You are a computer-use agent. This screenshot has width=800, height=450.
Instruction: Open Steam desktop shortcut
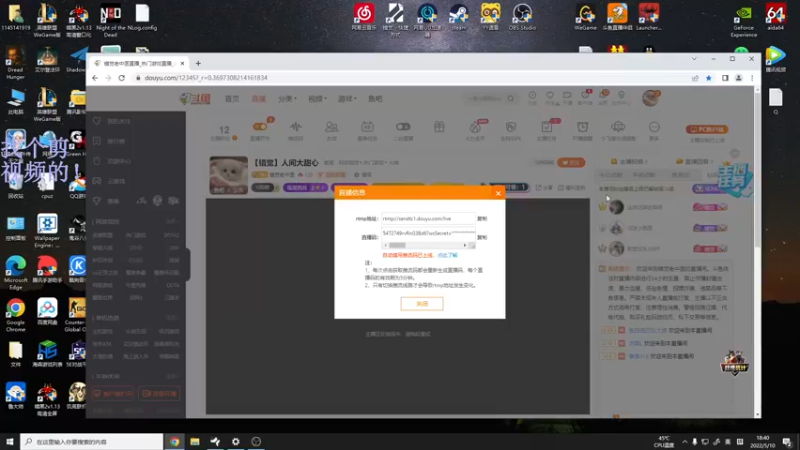coord(458,17)
